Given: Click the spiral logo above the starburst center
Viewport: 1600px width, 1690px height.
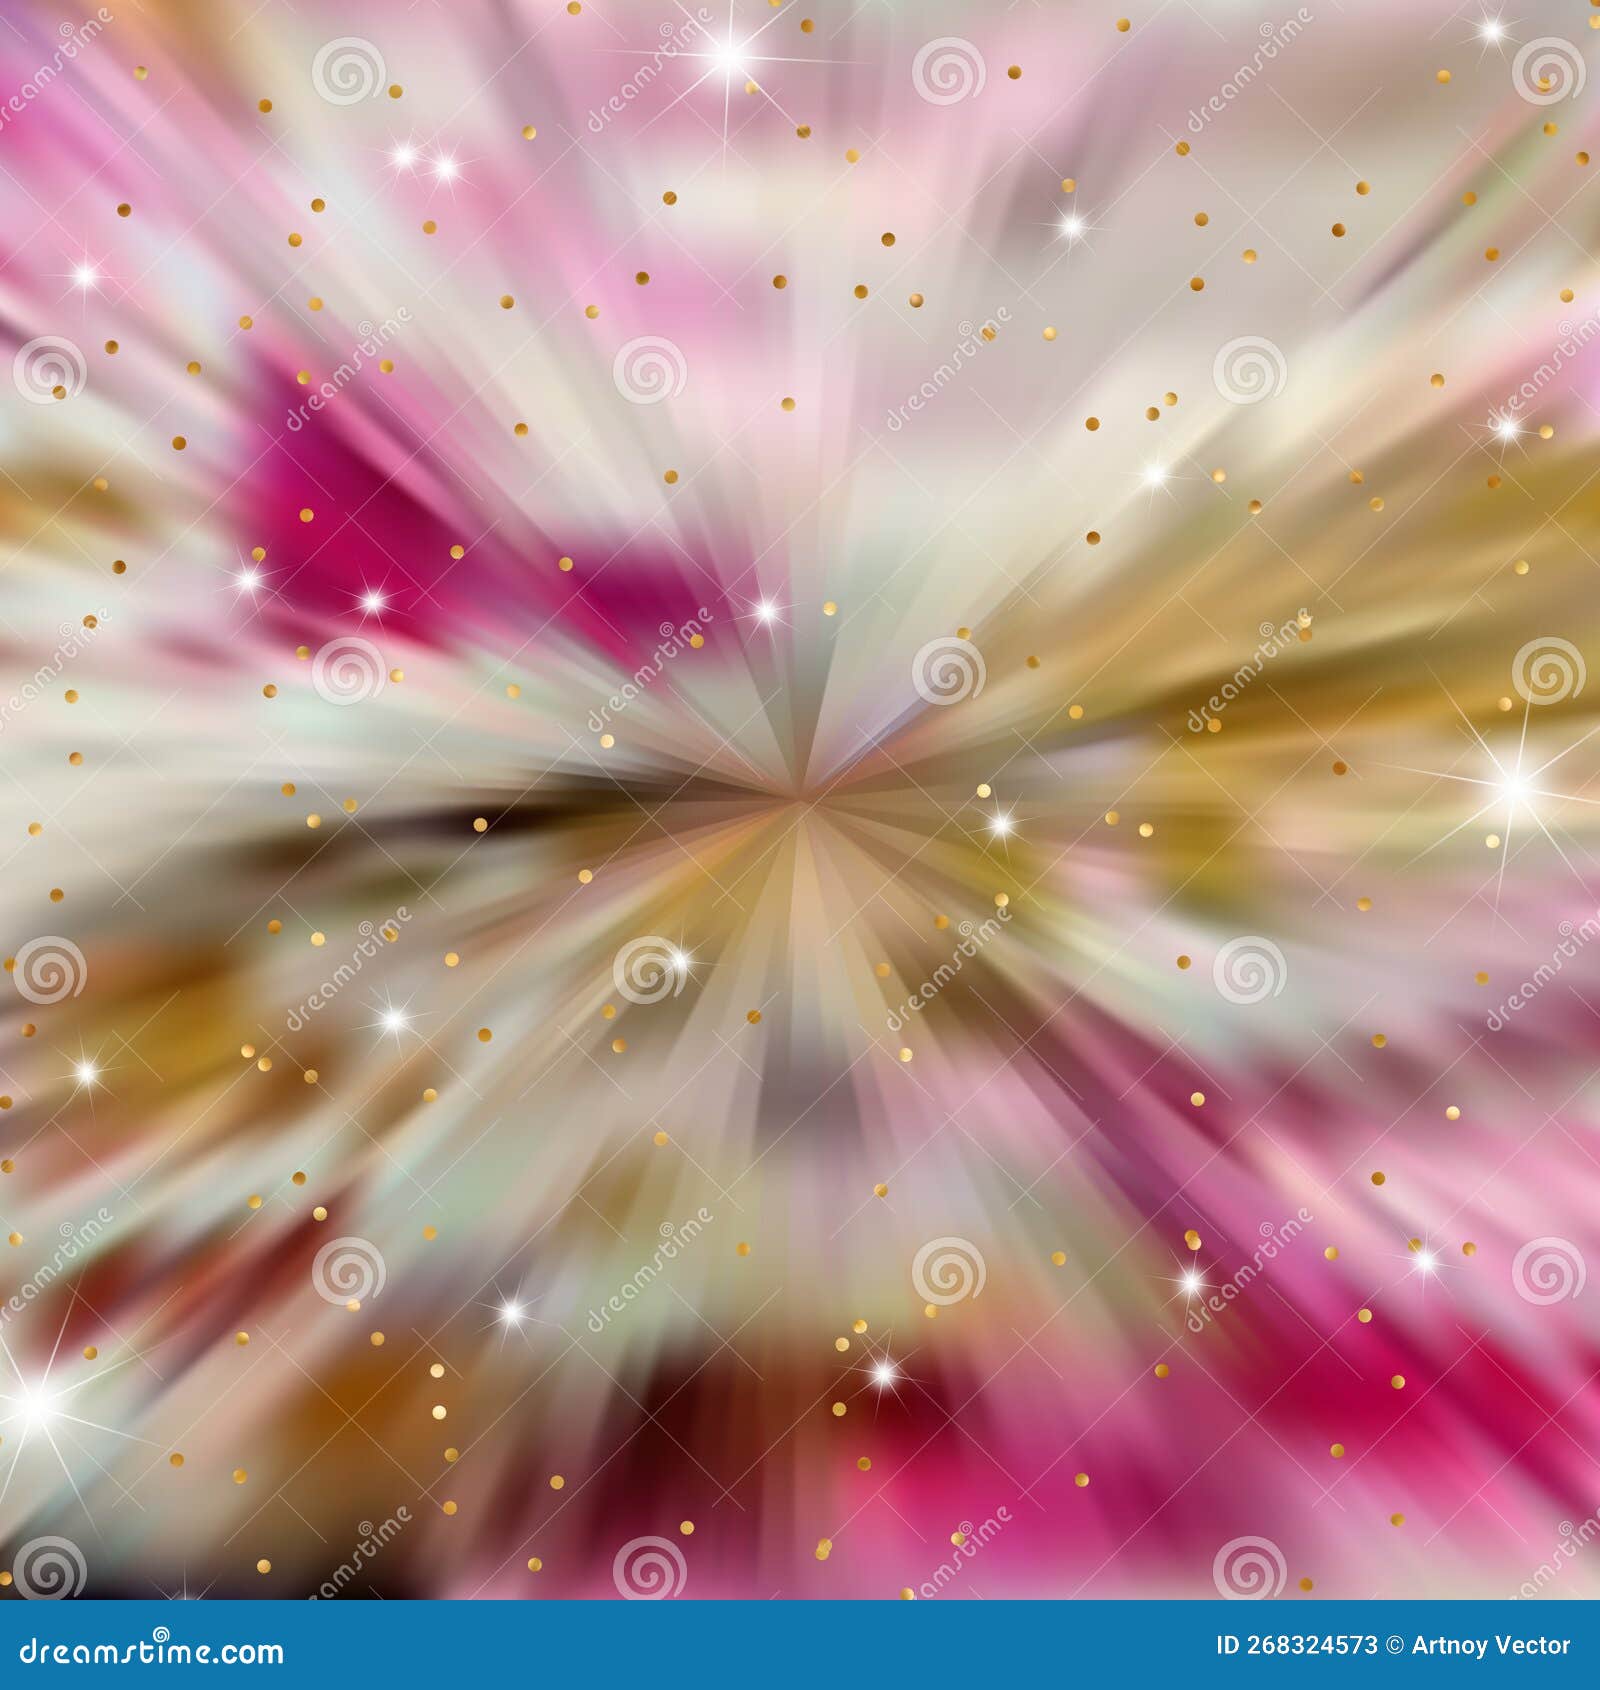Looking at the screenshot, I should tap(947, 672).
